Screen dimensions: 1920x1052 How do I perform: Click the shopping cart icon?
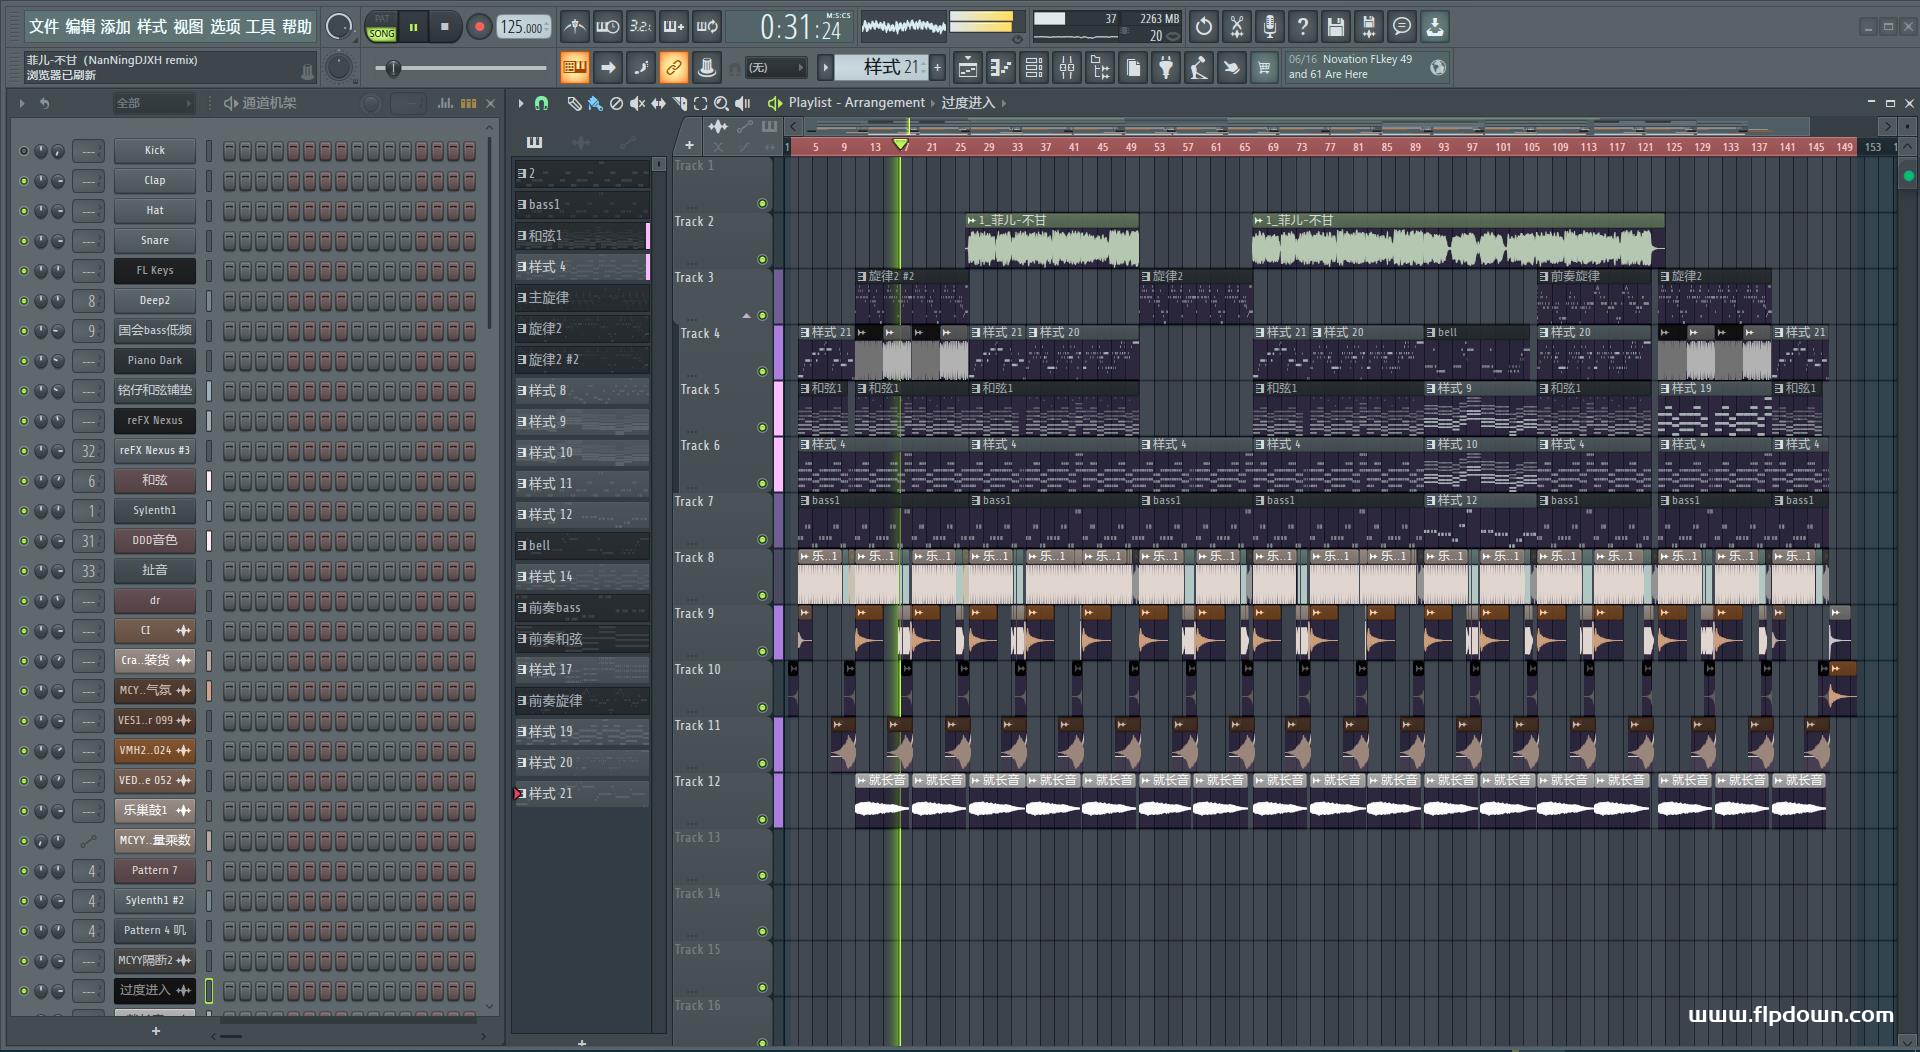[x=1264, y=68]
